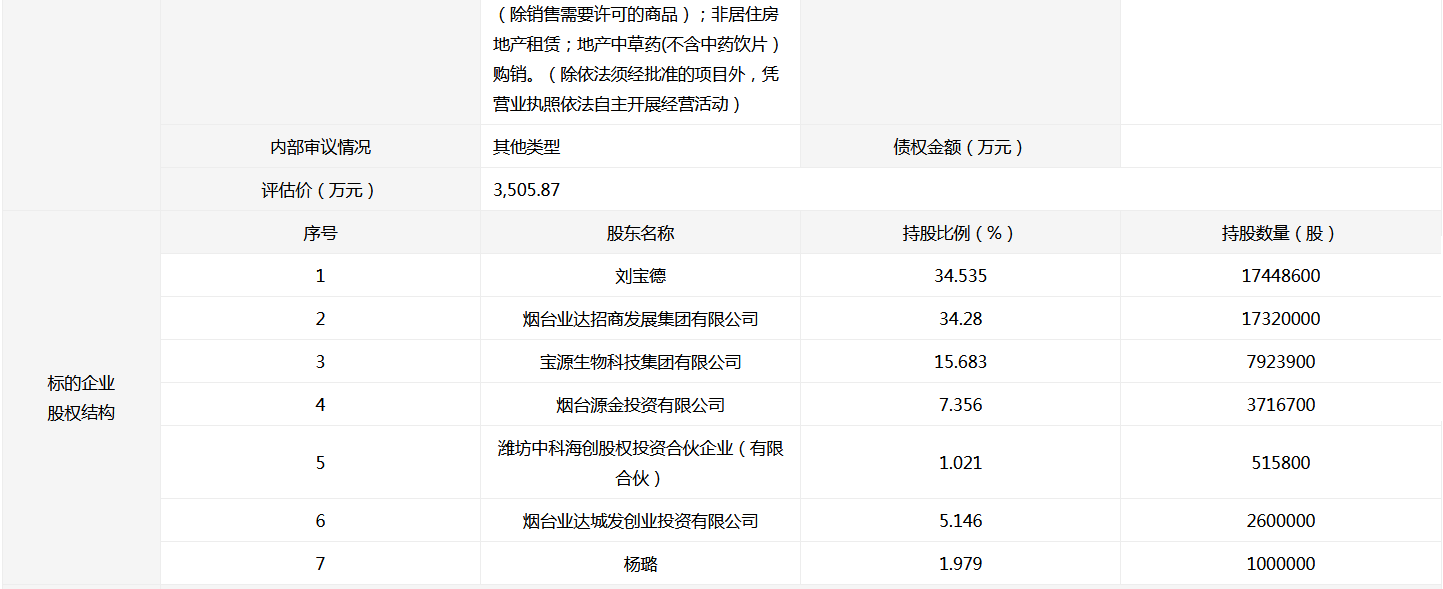The image size is (1443, 589).
Task: Click serial number 6 in 烟台业达城发 row
Action: point(320,521)
